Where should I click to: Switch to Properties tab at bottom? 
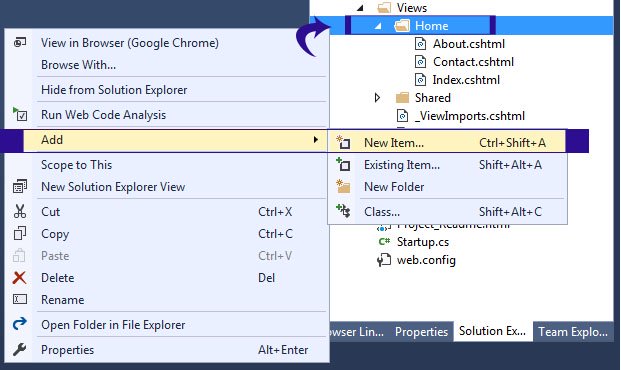[421, 332]
